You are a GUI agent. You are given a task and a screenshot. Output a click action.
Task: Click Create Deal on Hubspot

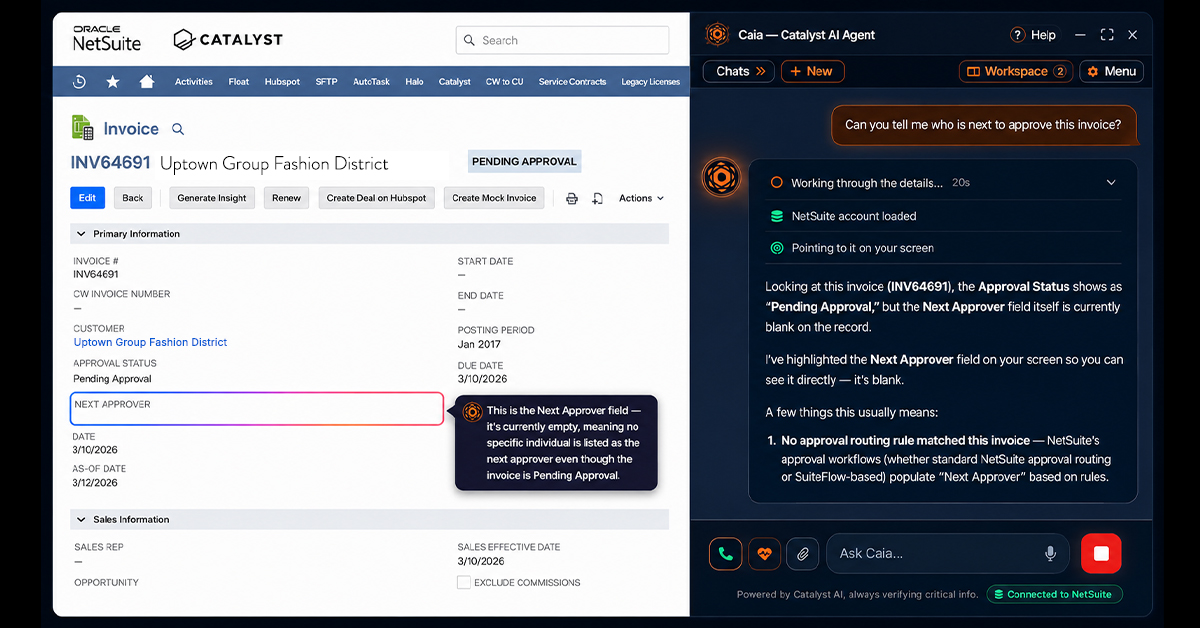(x=376, y=198)
